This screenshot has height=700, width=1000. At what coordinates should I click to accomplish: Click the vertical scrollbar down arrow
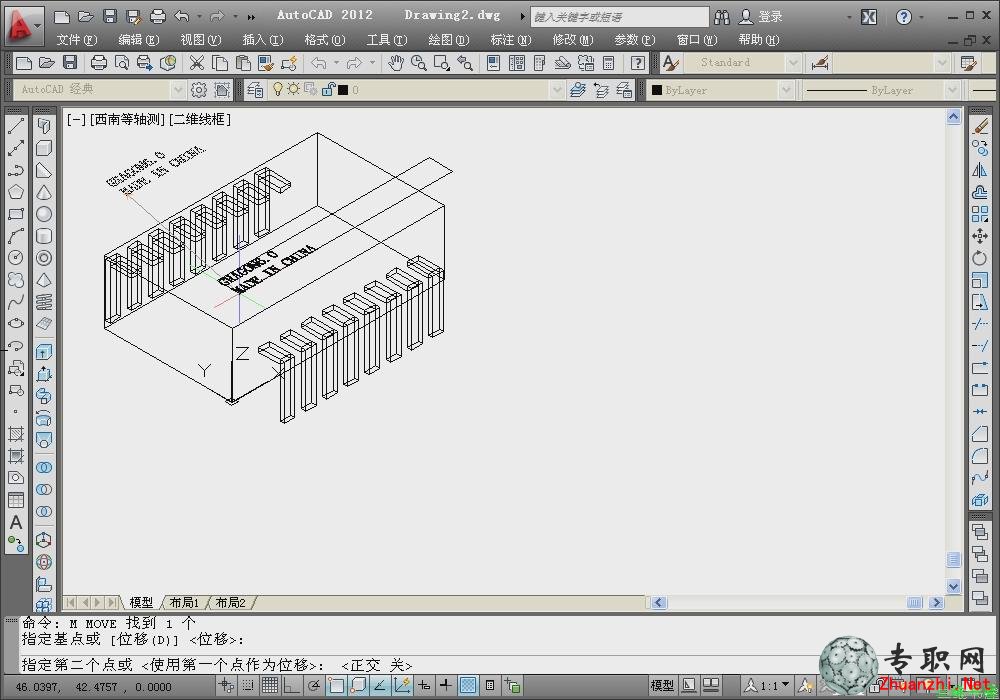[953, 586]
